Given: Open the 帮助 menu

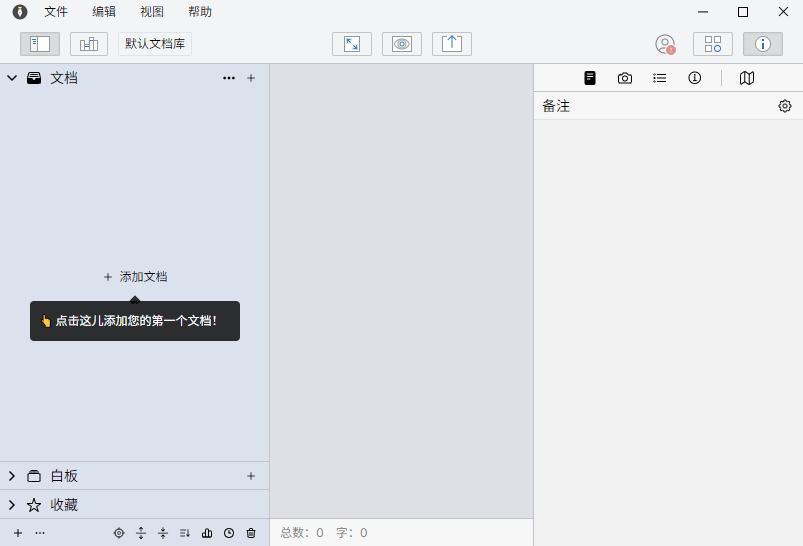Looking at the screenshot, I should [x=200, y=12].
